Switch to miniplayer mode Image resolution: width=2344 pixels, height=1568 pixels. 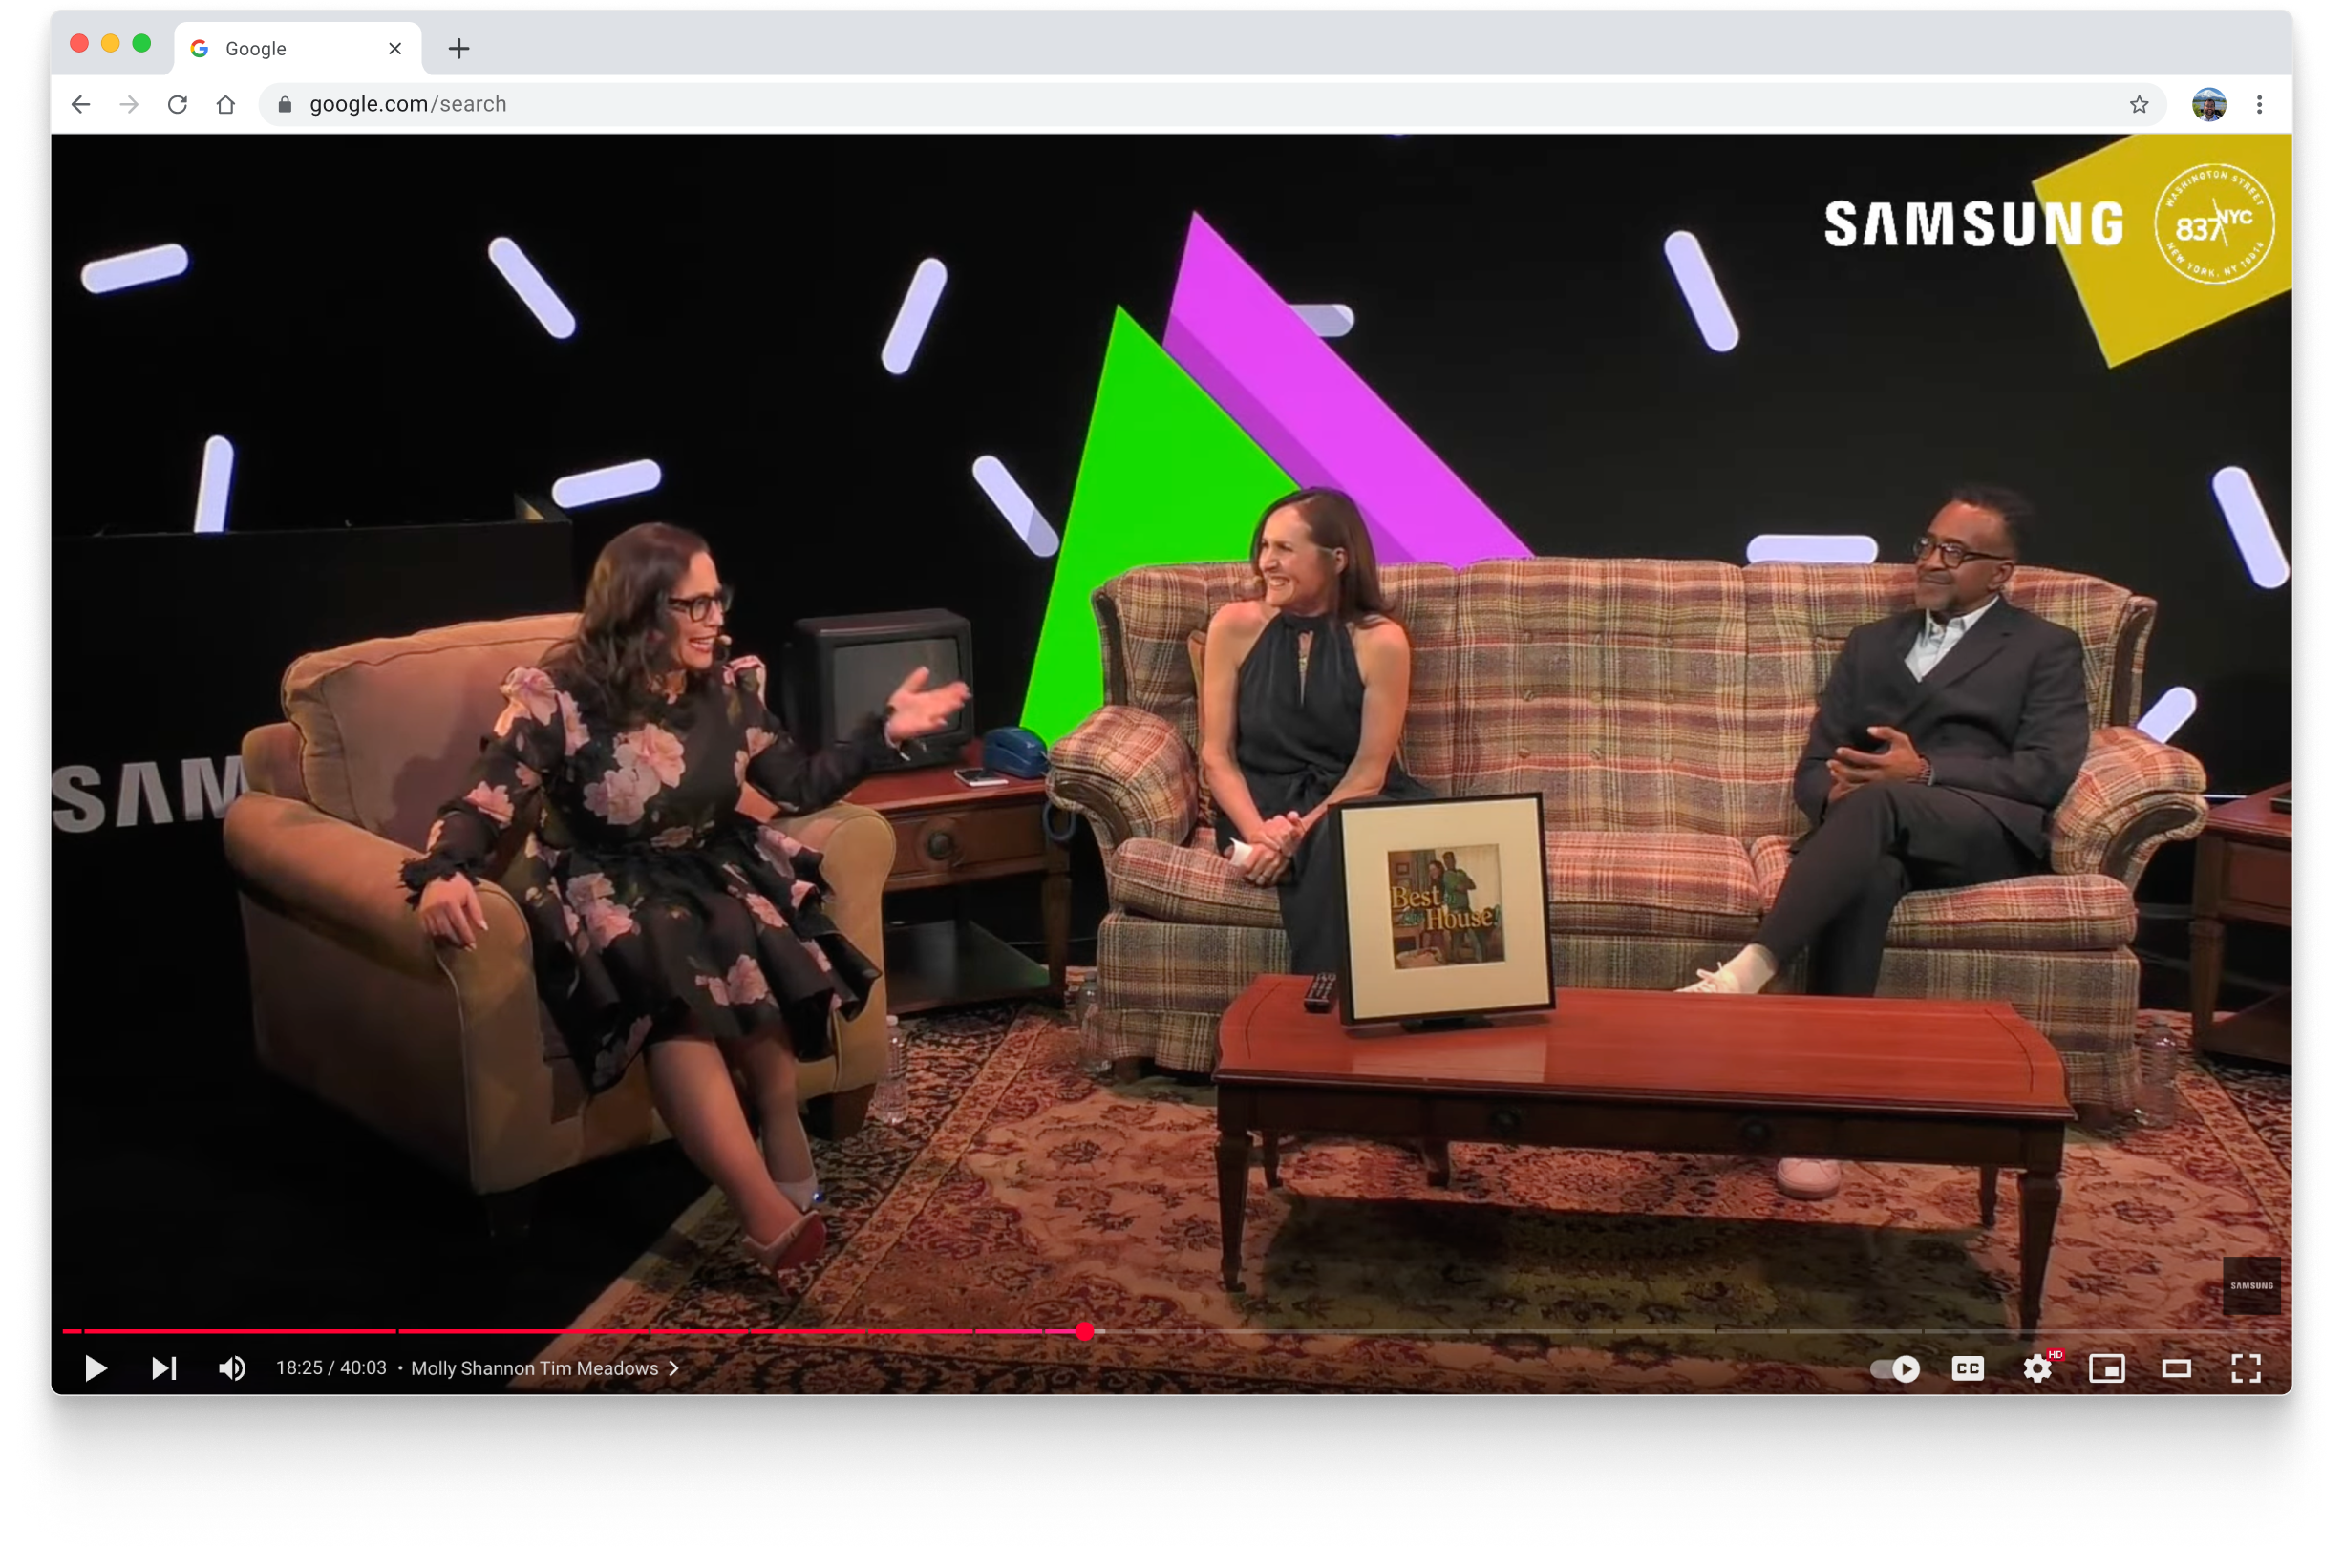tap(2107, 1368)
